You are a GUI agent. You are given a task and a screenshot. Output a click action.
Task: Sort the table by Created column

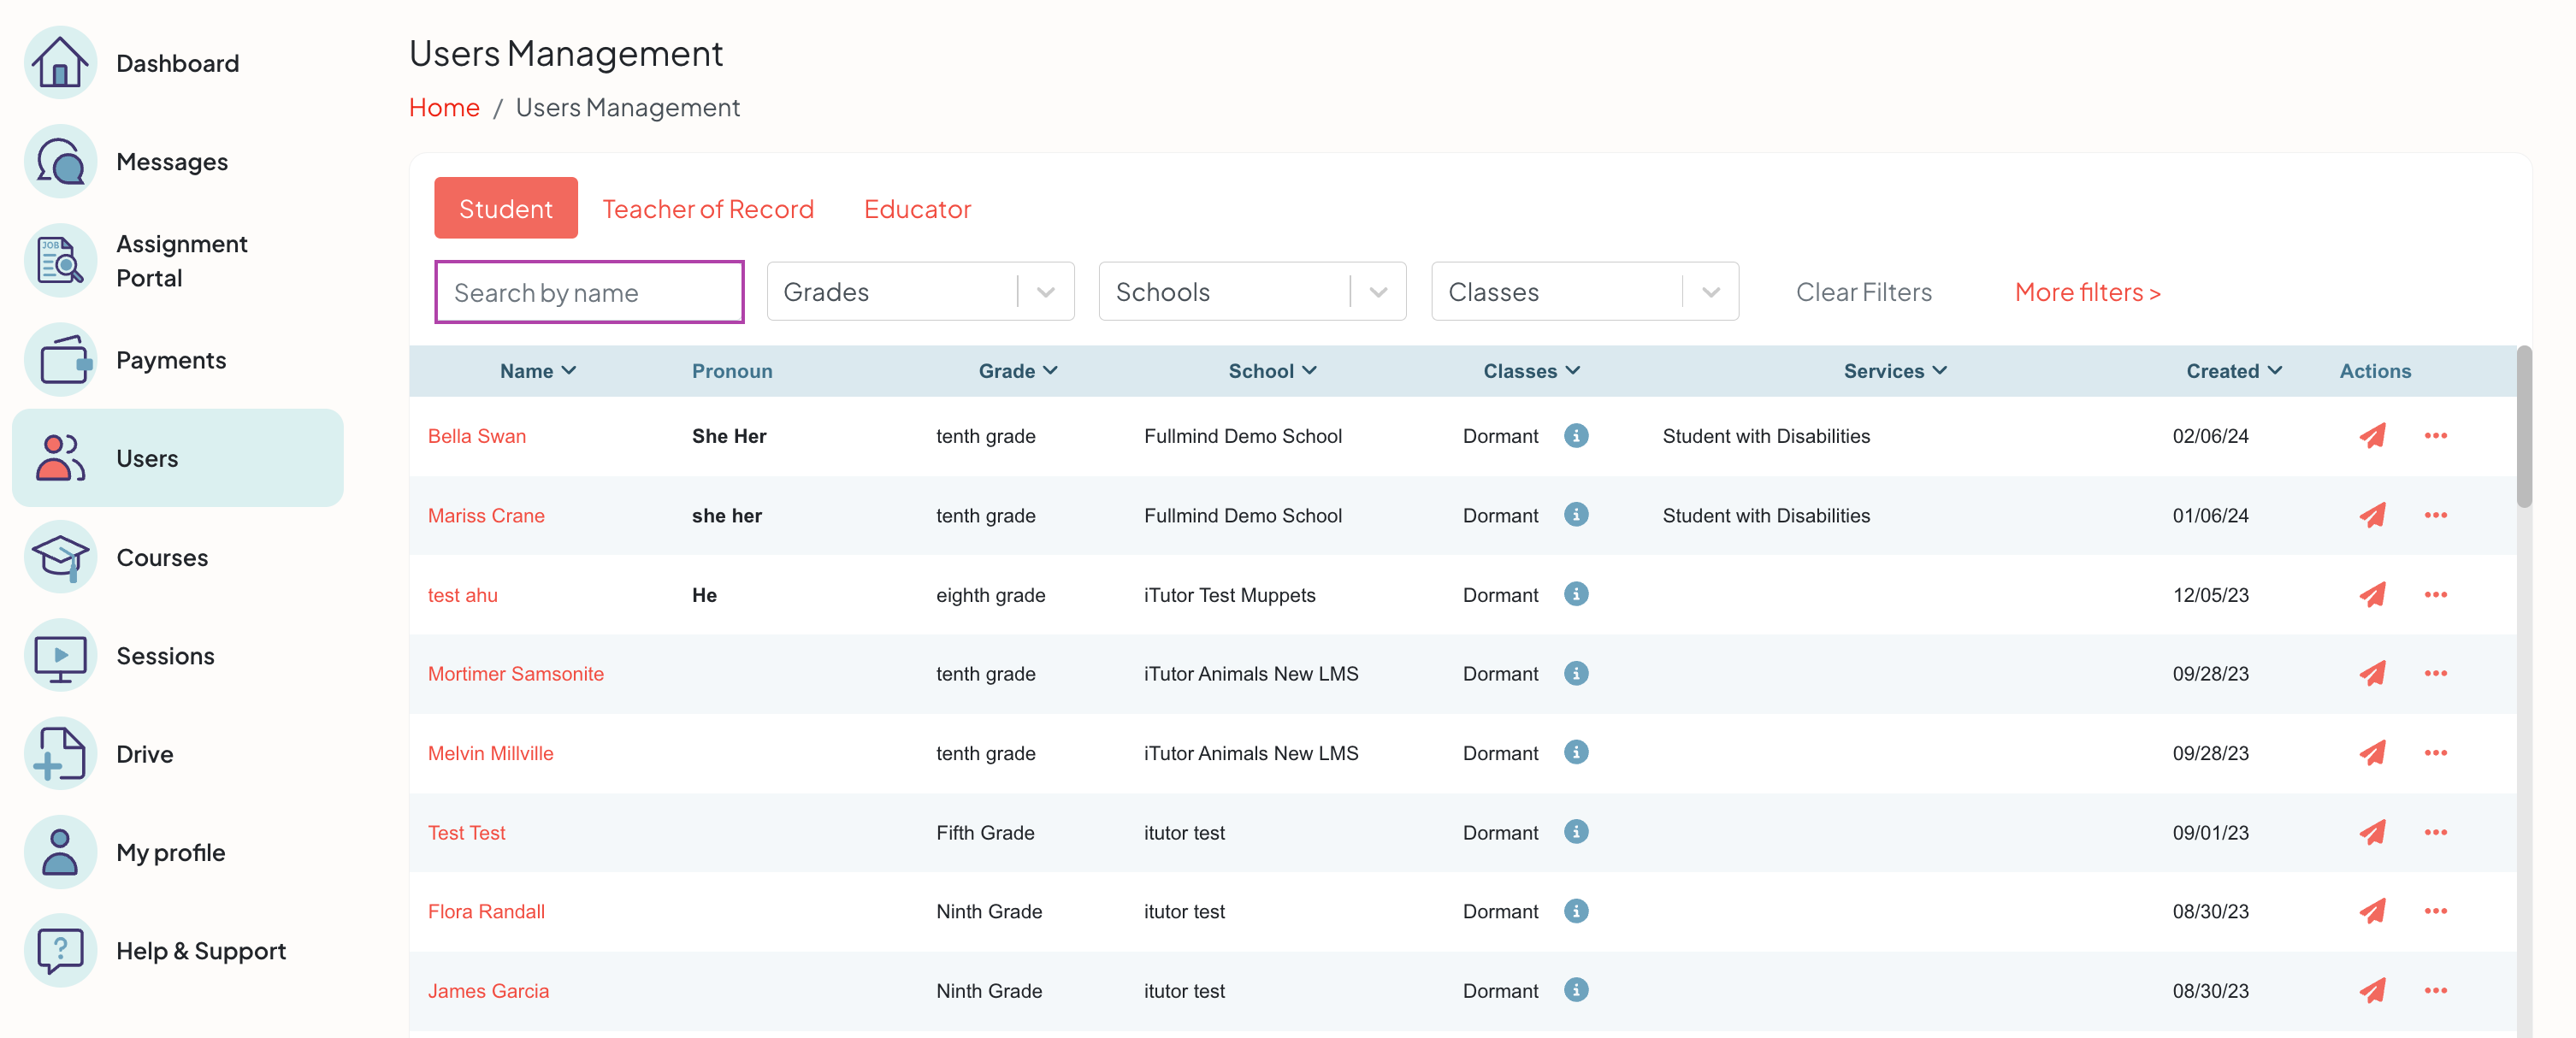2234,370
